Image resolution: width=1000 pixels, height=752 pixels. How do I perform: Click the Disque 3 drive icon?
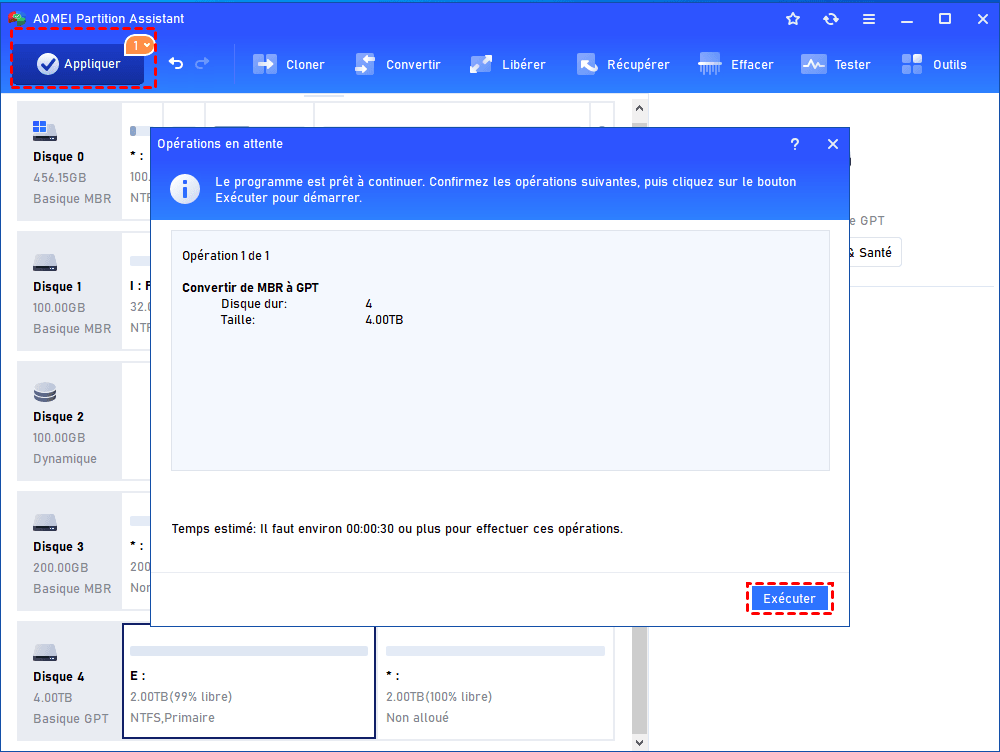click(x=45, y=522)
